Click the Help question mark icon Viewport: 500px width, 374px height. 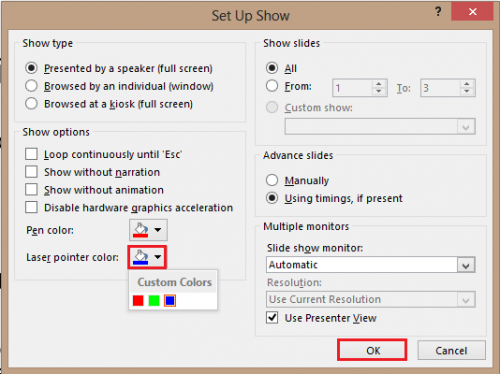coord(438,12)
